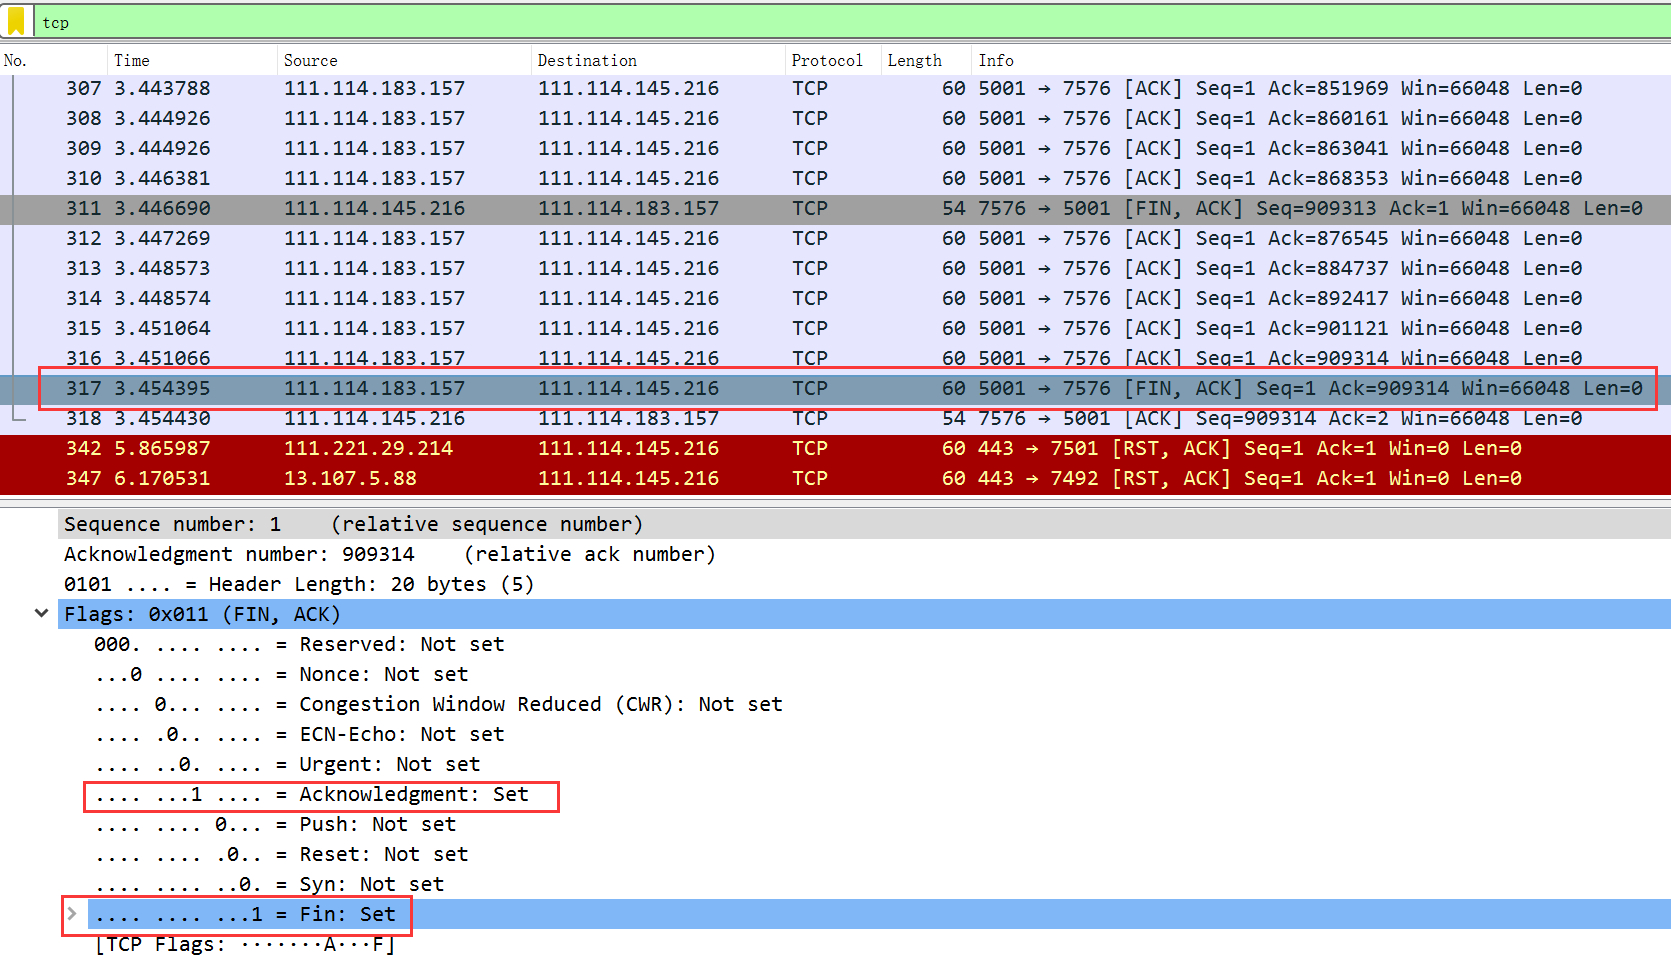Screen dimensions: 1671x963
Task: Select the Congestion Window Reduced flag line
Action: tap(438, 704)
